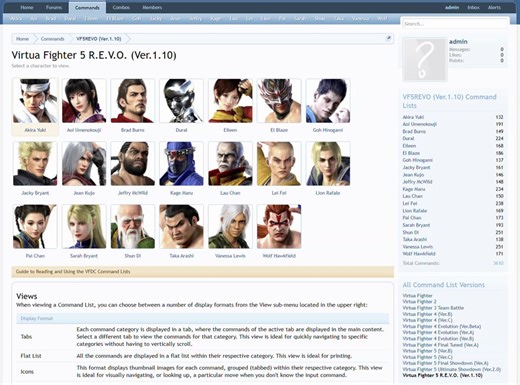This screenshot has height=385, width=520.
Task: Open Shun Di in sidebar command list
Action: click(411, 232)
